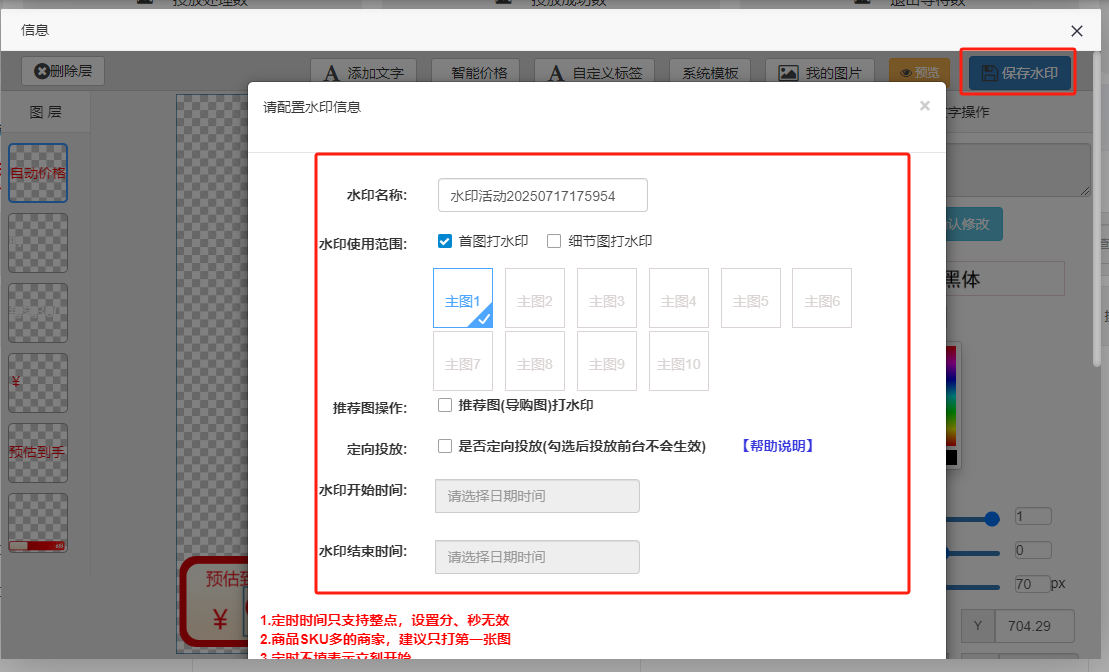Toggle 是否定向投放 checkbox
Image resolution: width=1109 pixels, height=672 pixels.
click(x=445, y=446)
